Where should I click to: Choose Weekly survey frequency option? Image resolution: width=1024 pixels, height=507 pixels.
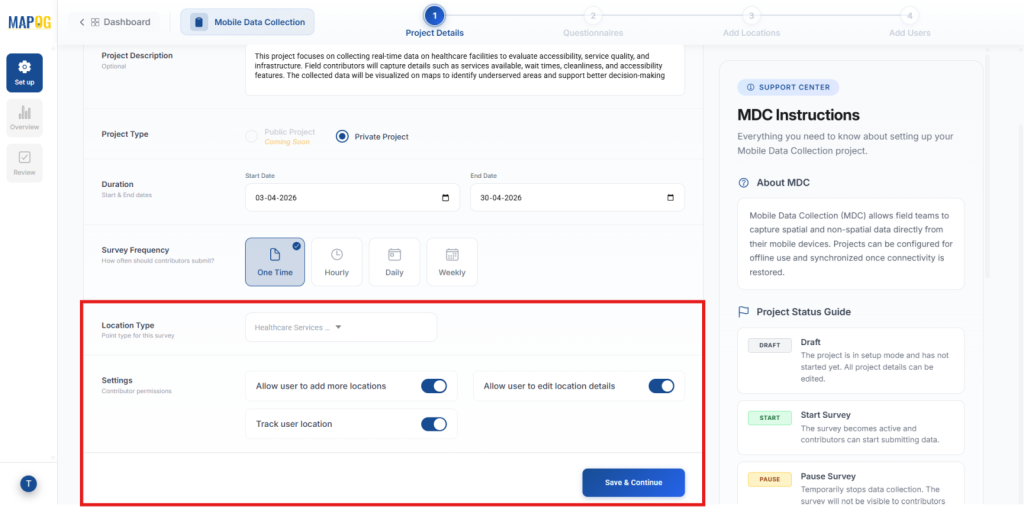[x=451, y=262]
